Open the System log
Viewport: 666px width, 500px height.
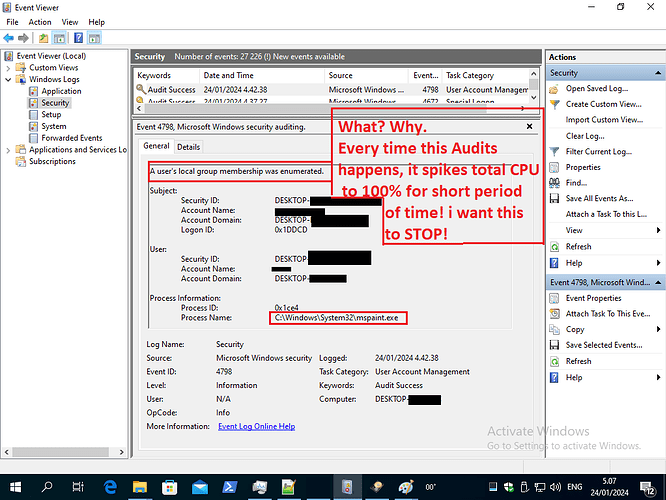click(x=54, y=126)
